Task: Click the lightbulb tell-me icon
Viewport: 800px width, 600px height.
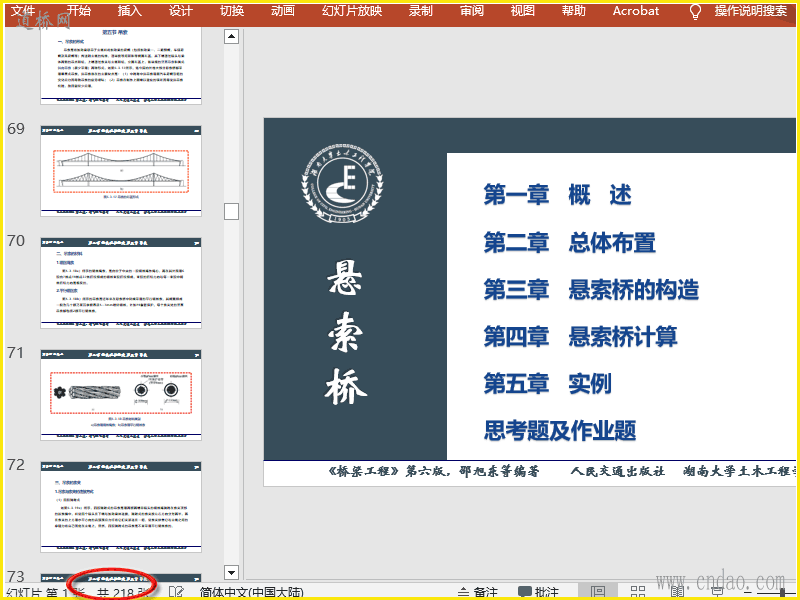Action: click(695, 12)
